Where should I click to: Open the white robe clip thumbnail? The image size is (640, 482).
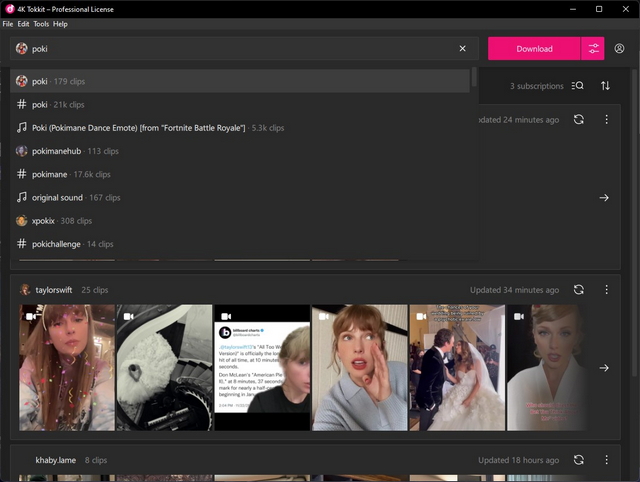(547, 367)
